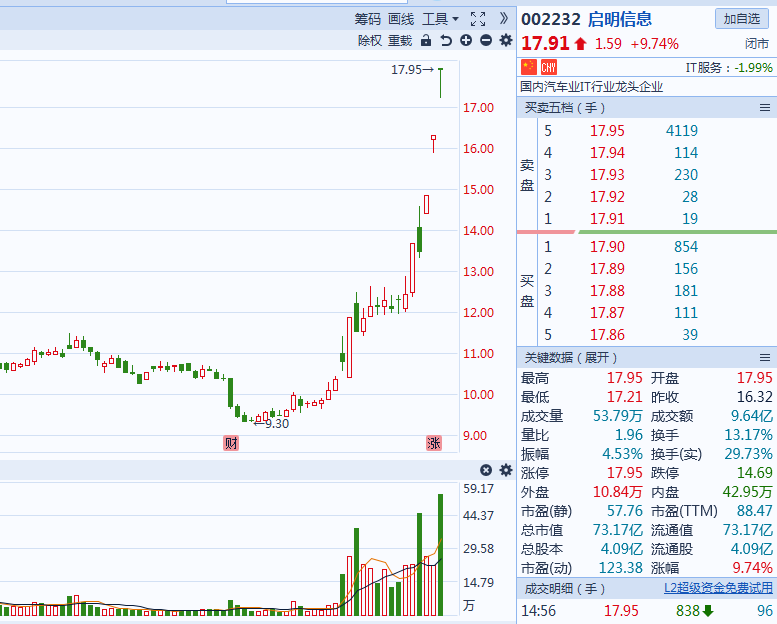
Task: Add stock with 加自选 button
Action: click(x=742, y=19)
